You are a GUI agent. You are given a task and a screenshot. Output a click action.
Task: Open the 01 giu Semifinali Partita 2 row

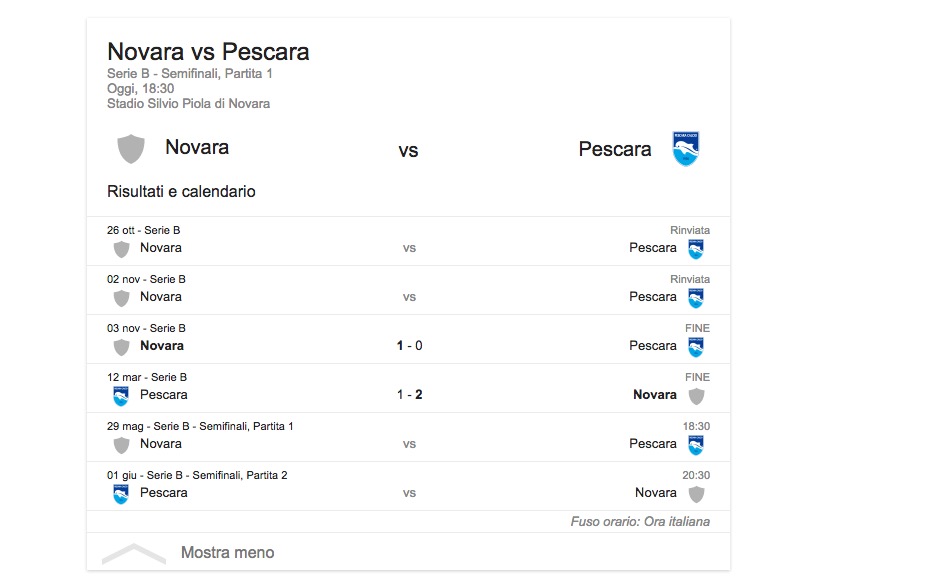pyautogui.click(x=409, y=486)
